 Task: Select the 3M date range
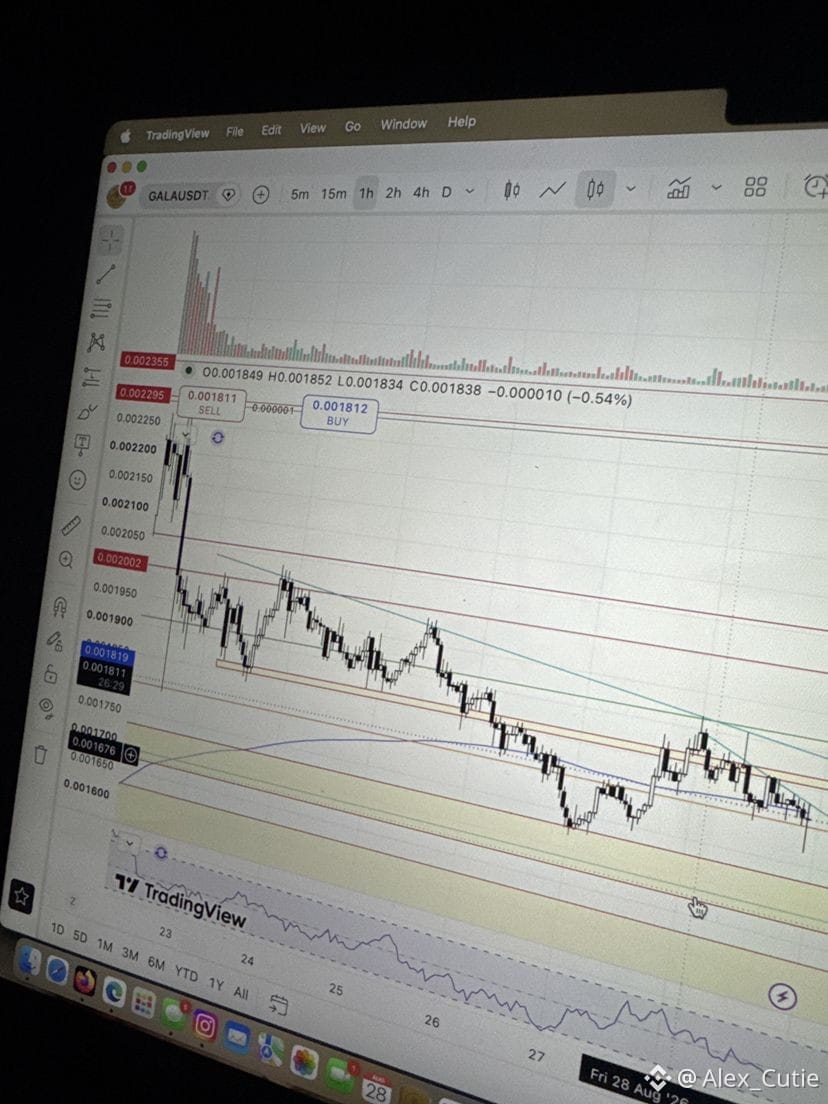[x=130, y=954]
